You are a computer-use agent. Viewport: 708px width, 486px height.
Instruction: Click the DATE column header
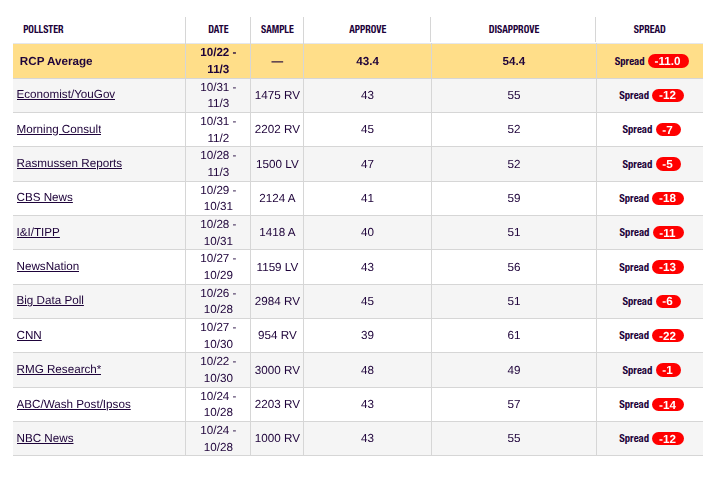[x=218, y=30]
